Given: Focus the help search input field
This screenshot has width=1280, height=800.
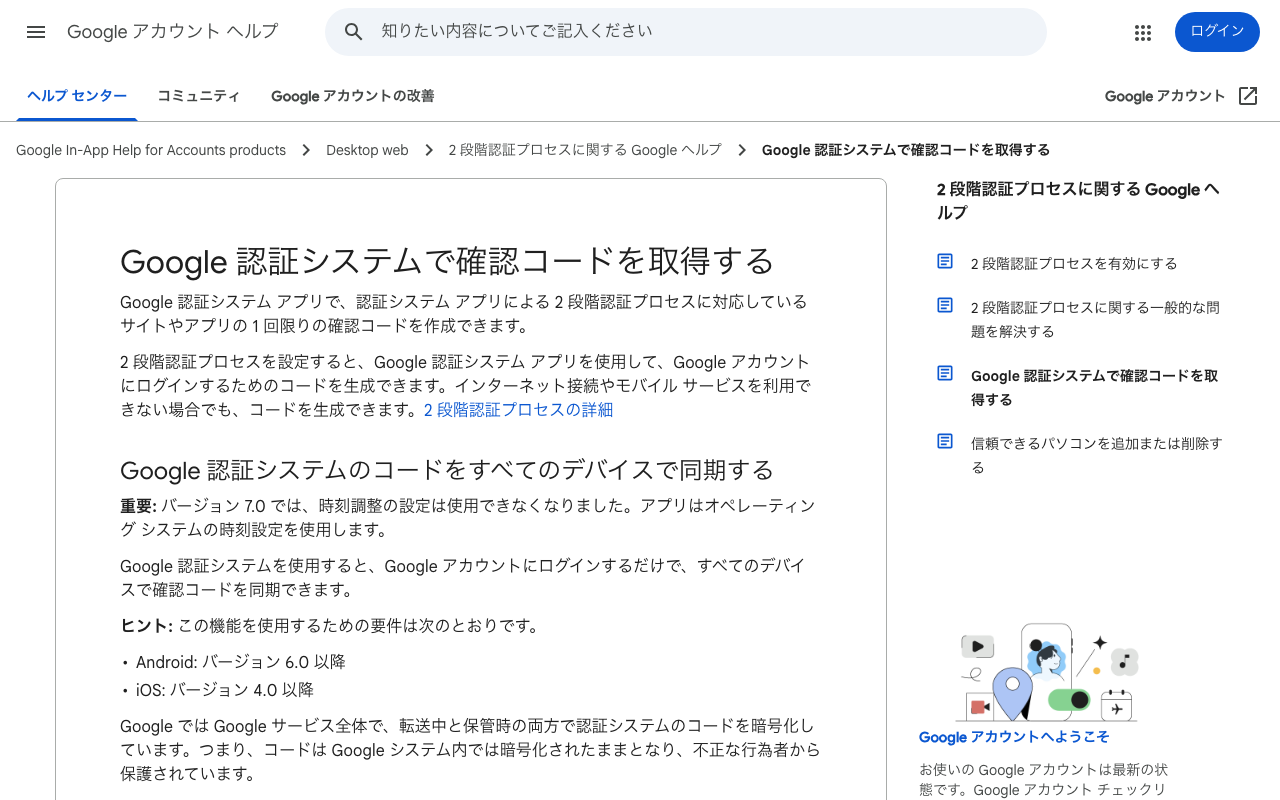Looking at the screenshot, I should (x=686, y=32).
